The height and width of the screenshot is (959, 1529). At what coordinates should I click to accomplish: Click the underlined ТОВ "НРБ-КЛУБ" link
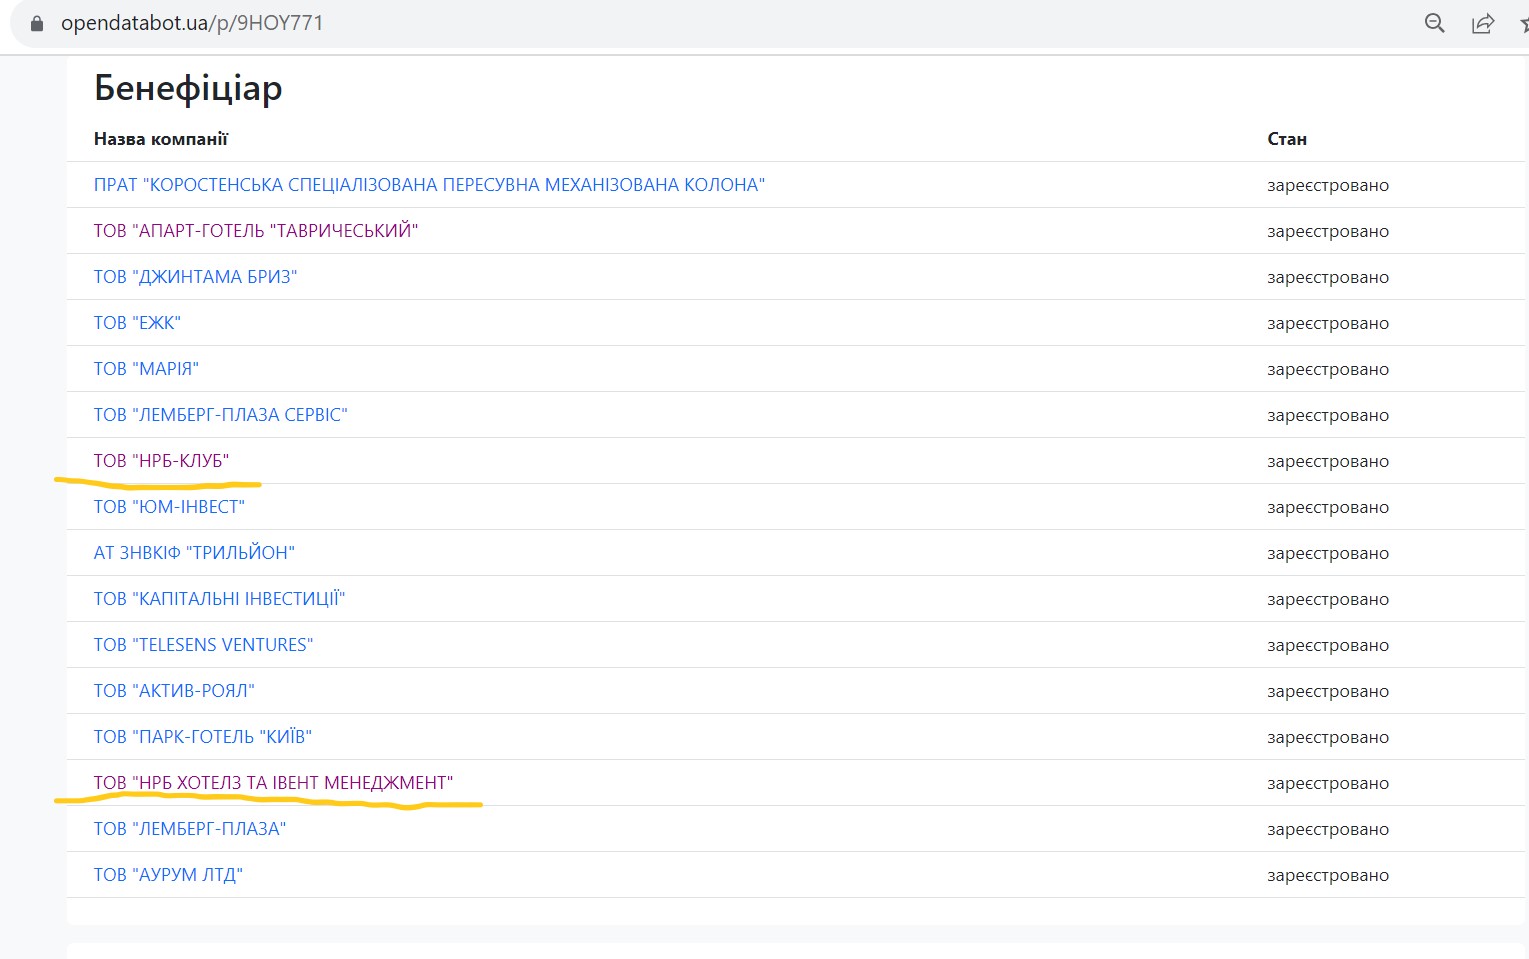[x=161, y=461]
